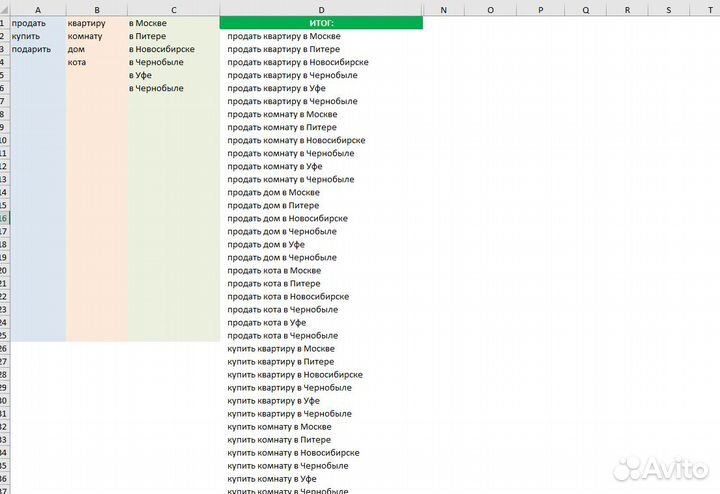Click 'продать кота в Уфе' cell
The width and height of the screenshot is (720, 494).
tap(321, 322)
